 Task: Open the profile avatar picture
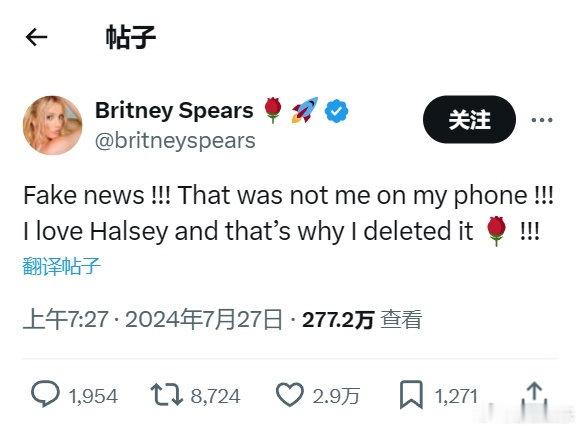point(53,125)
